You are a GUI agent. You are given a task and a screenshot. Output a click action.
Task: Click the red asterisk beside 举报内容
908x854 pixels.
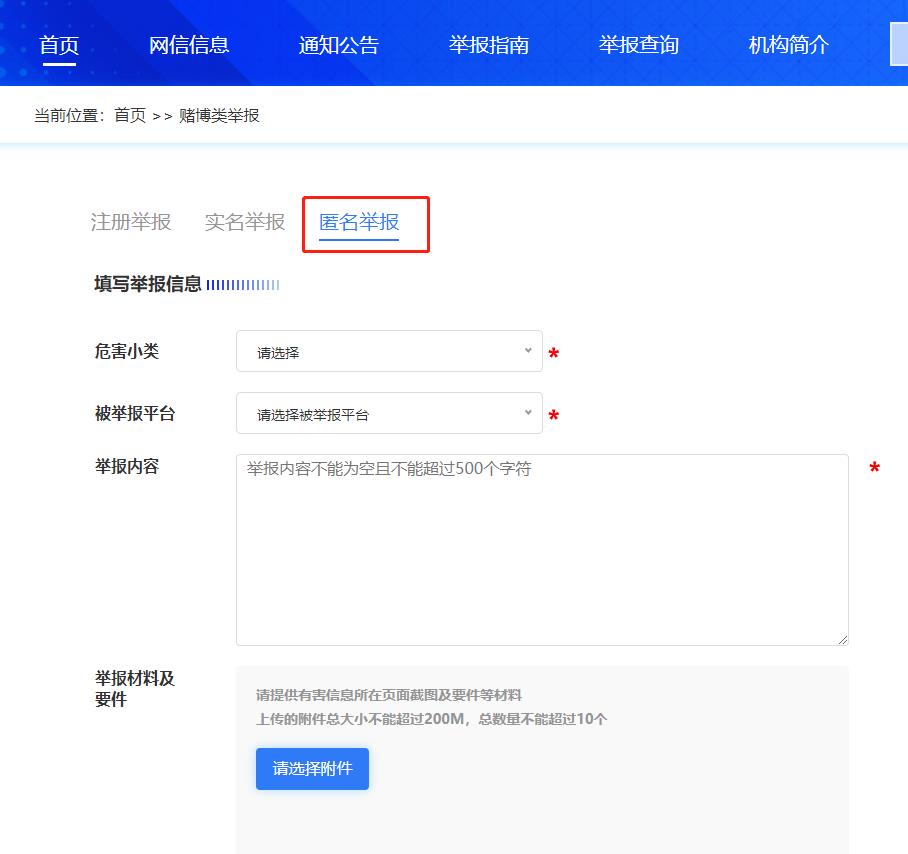875,466
